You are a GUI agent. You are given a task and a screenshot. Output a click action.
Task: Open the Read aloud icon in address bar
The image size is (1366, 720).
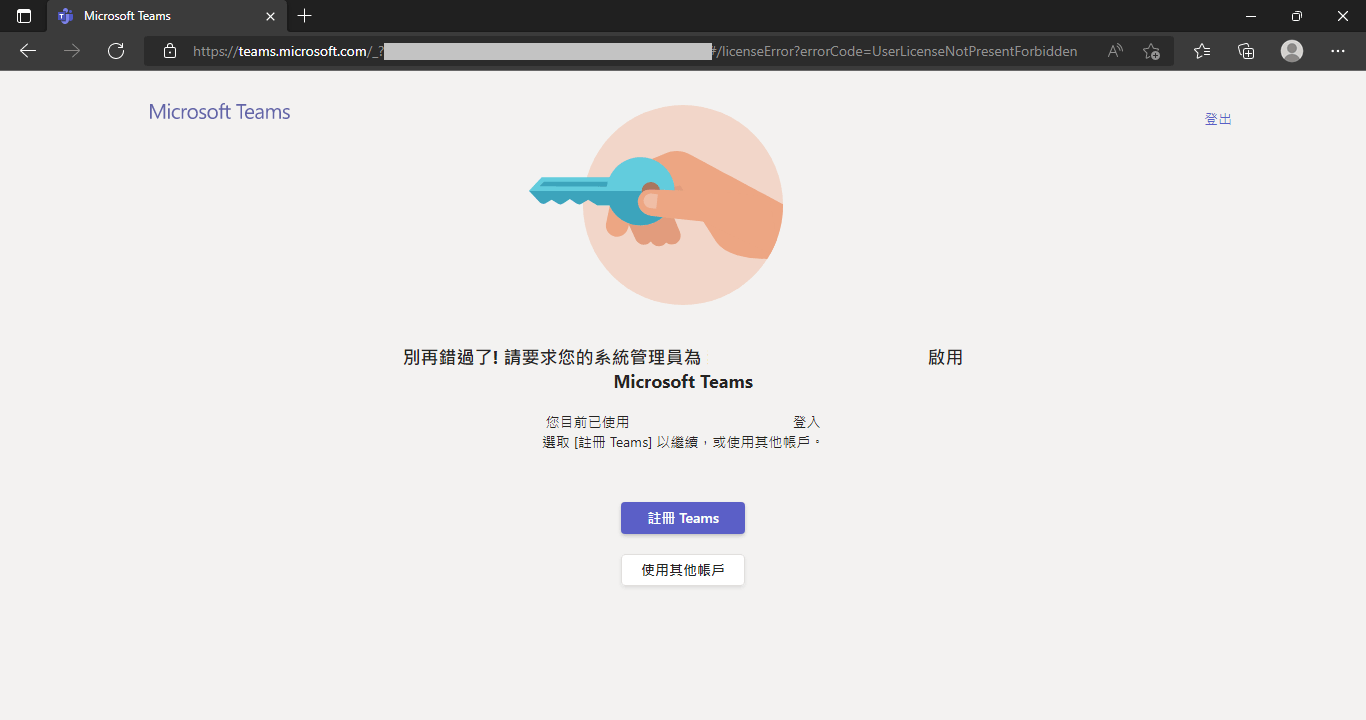point(1115,51)
